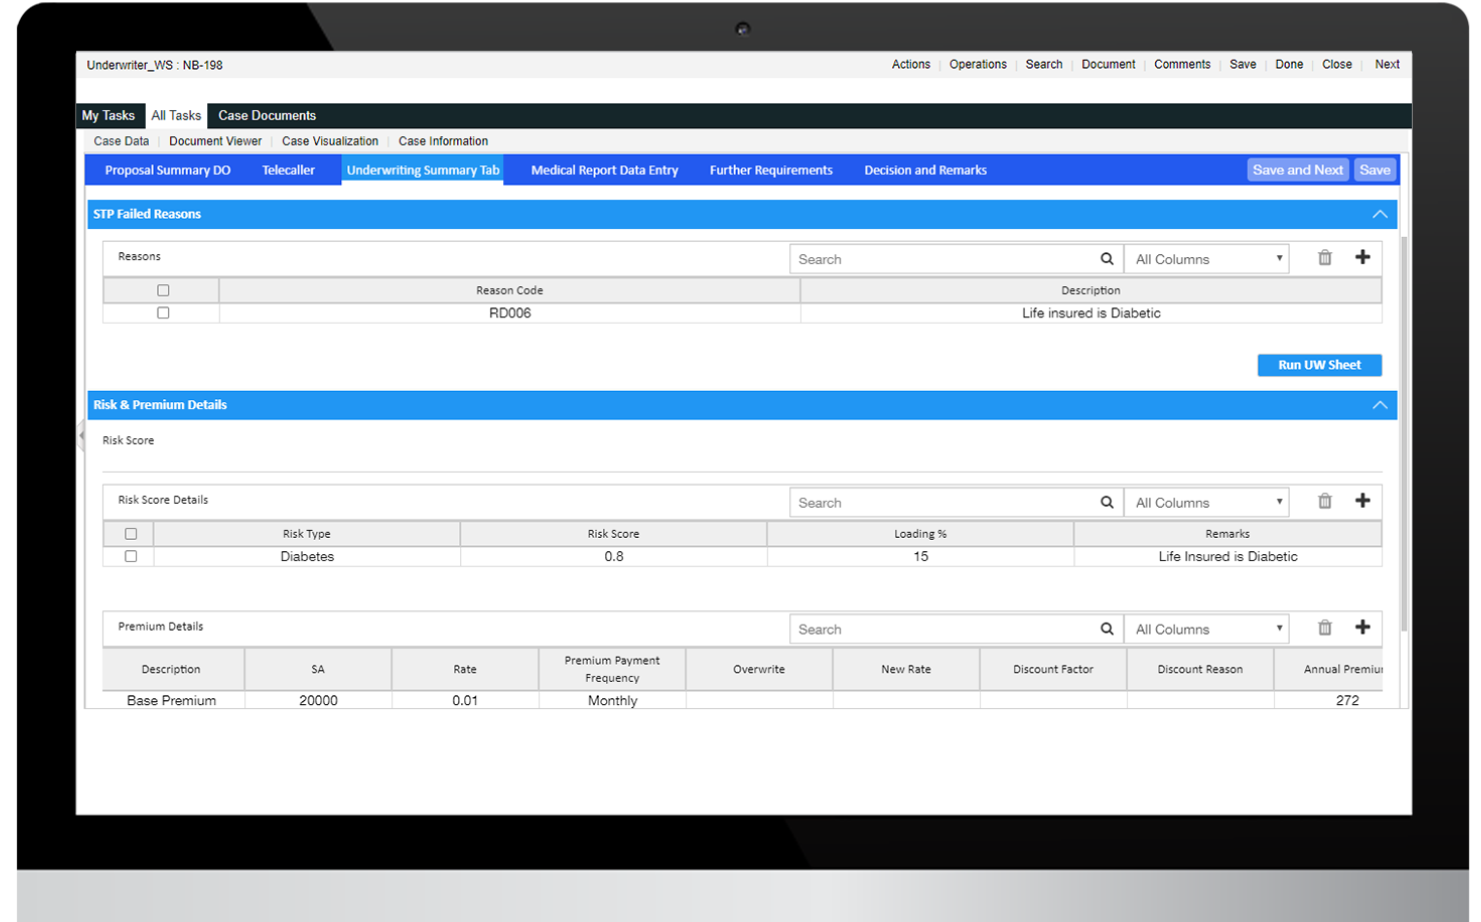The width and height of the screenshot is (1481, 922).
Task: Check the Diabetes risk row checkbox
Action: [x=131, y=556]
